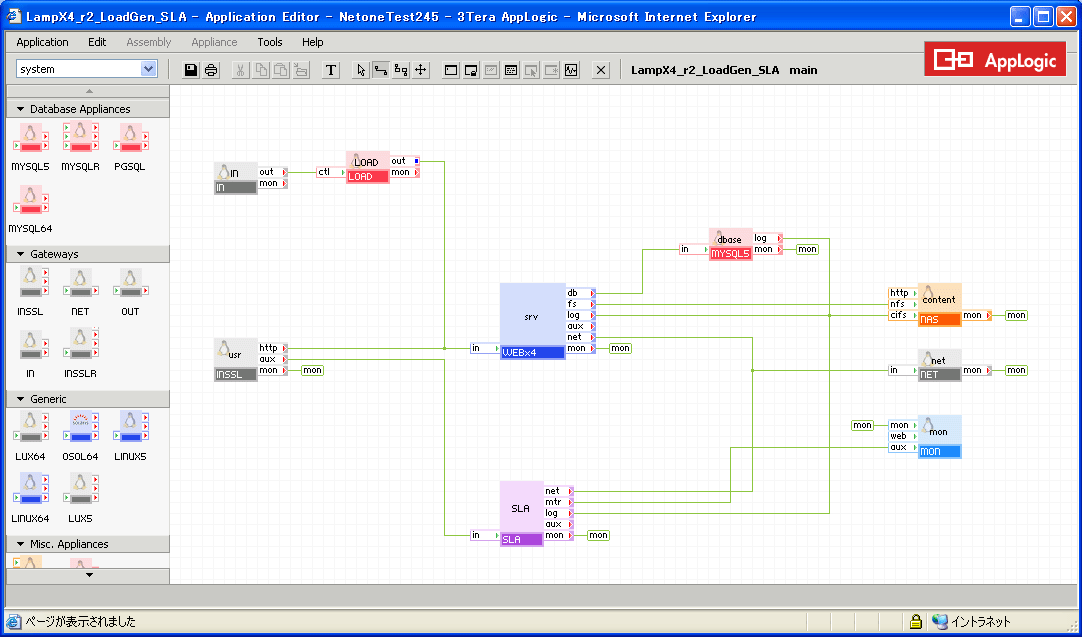Click the ctl terminal on LOAD
The width and height of the screenshot is (1082, 637).
point(331,172)
